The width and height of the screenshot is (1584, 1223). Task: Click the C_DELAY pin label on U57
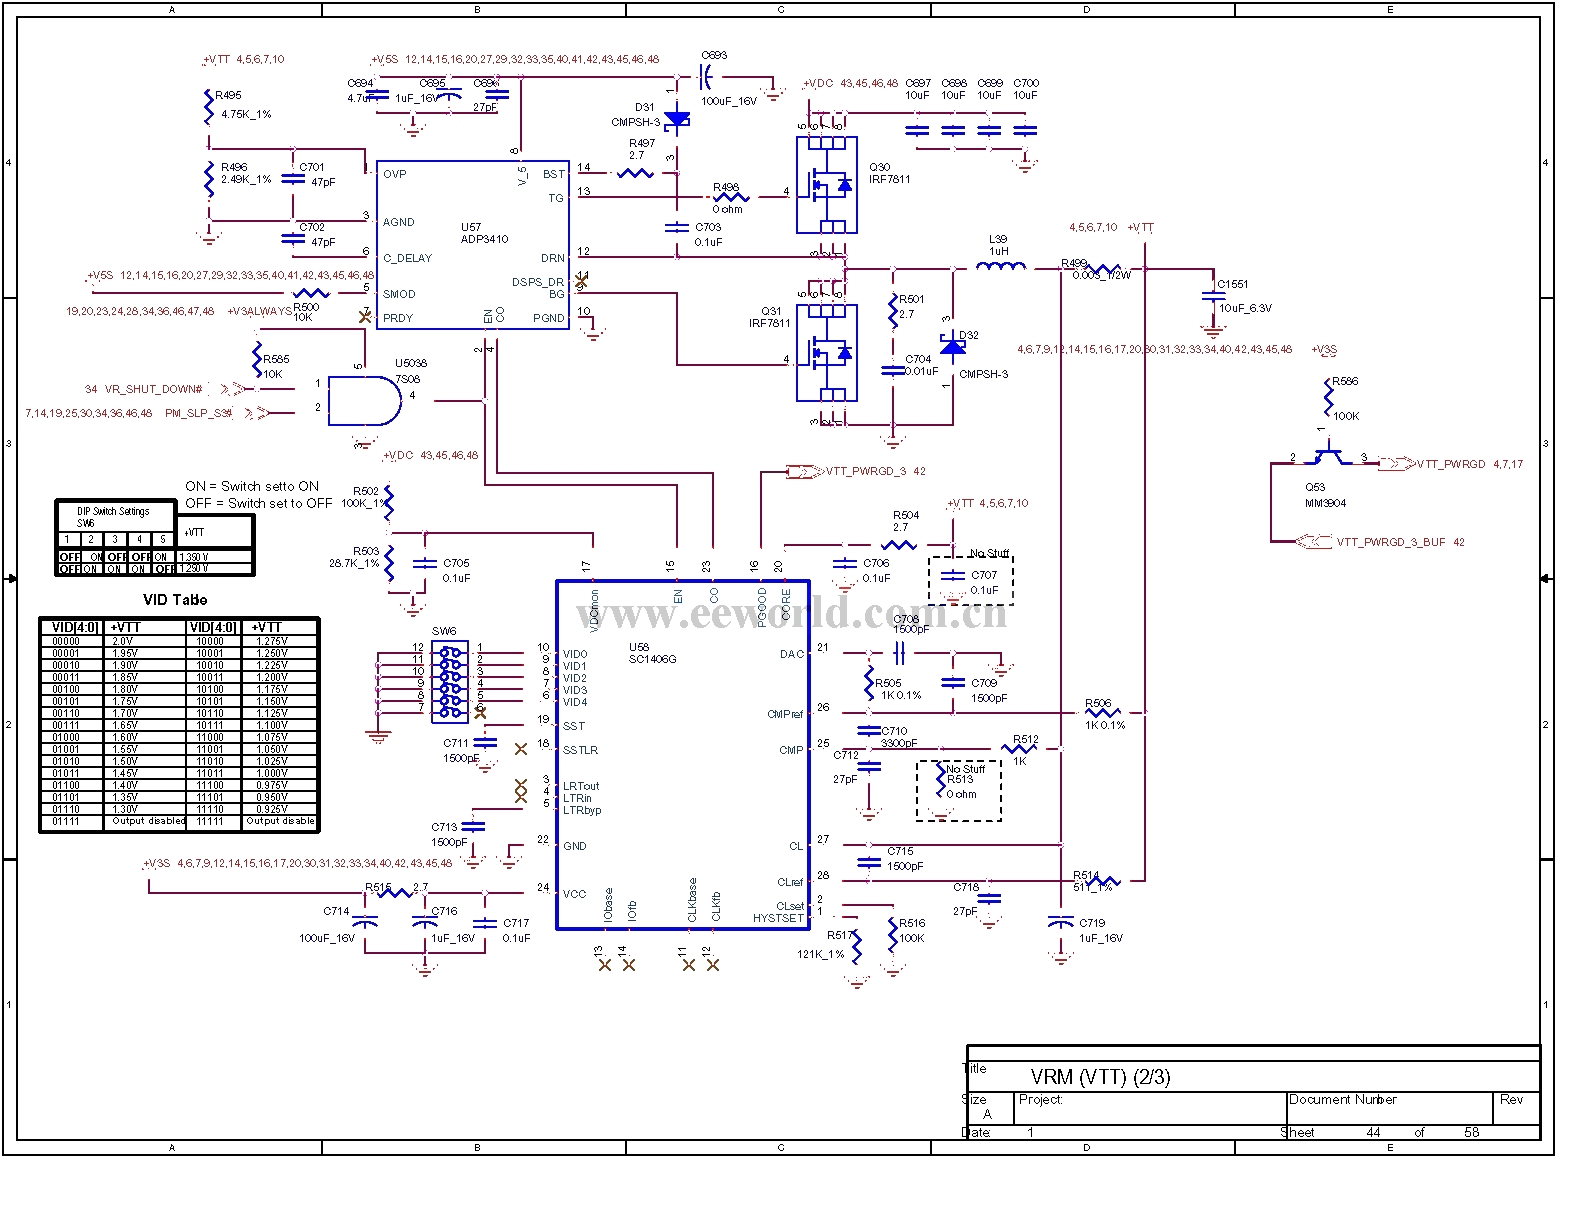pos(407,258)
